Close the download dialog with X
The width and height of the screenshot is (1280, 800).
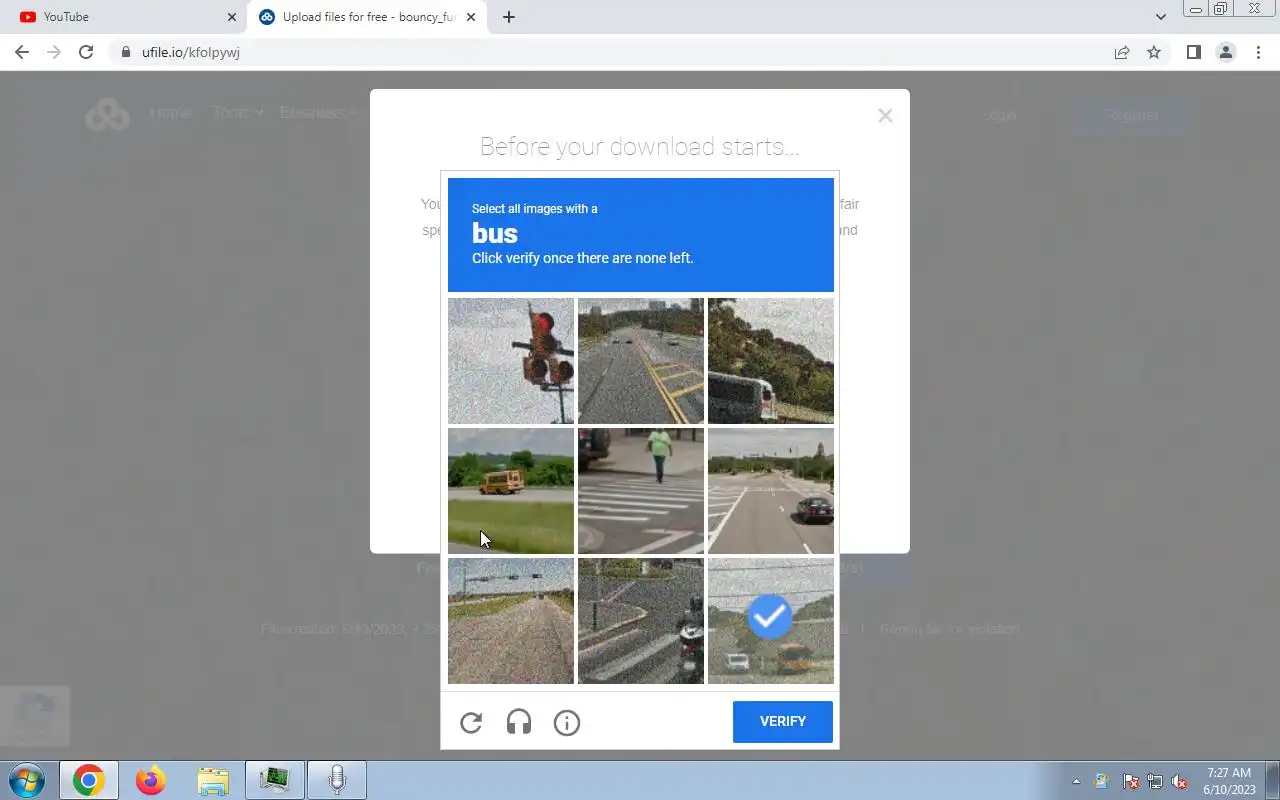coord(885,116)
